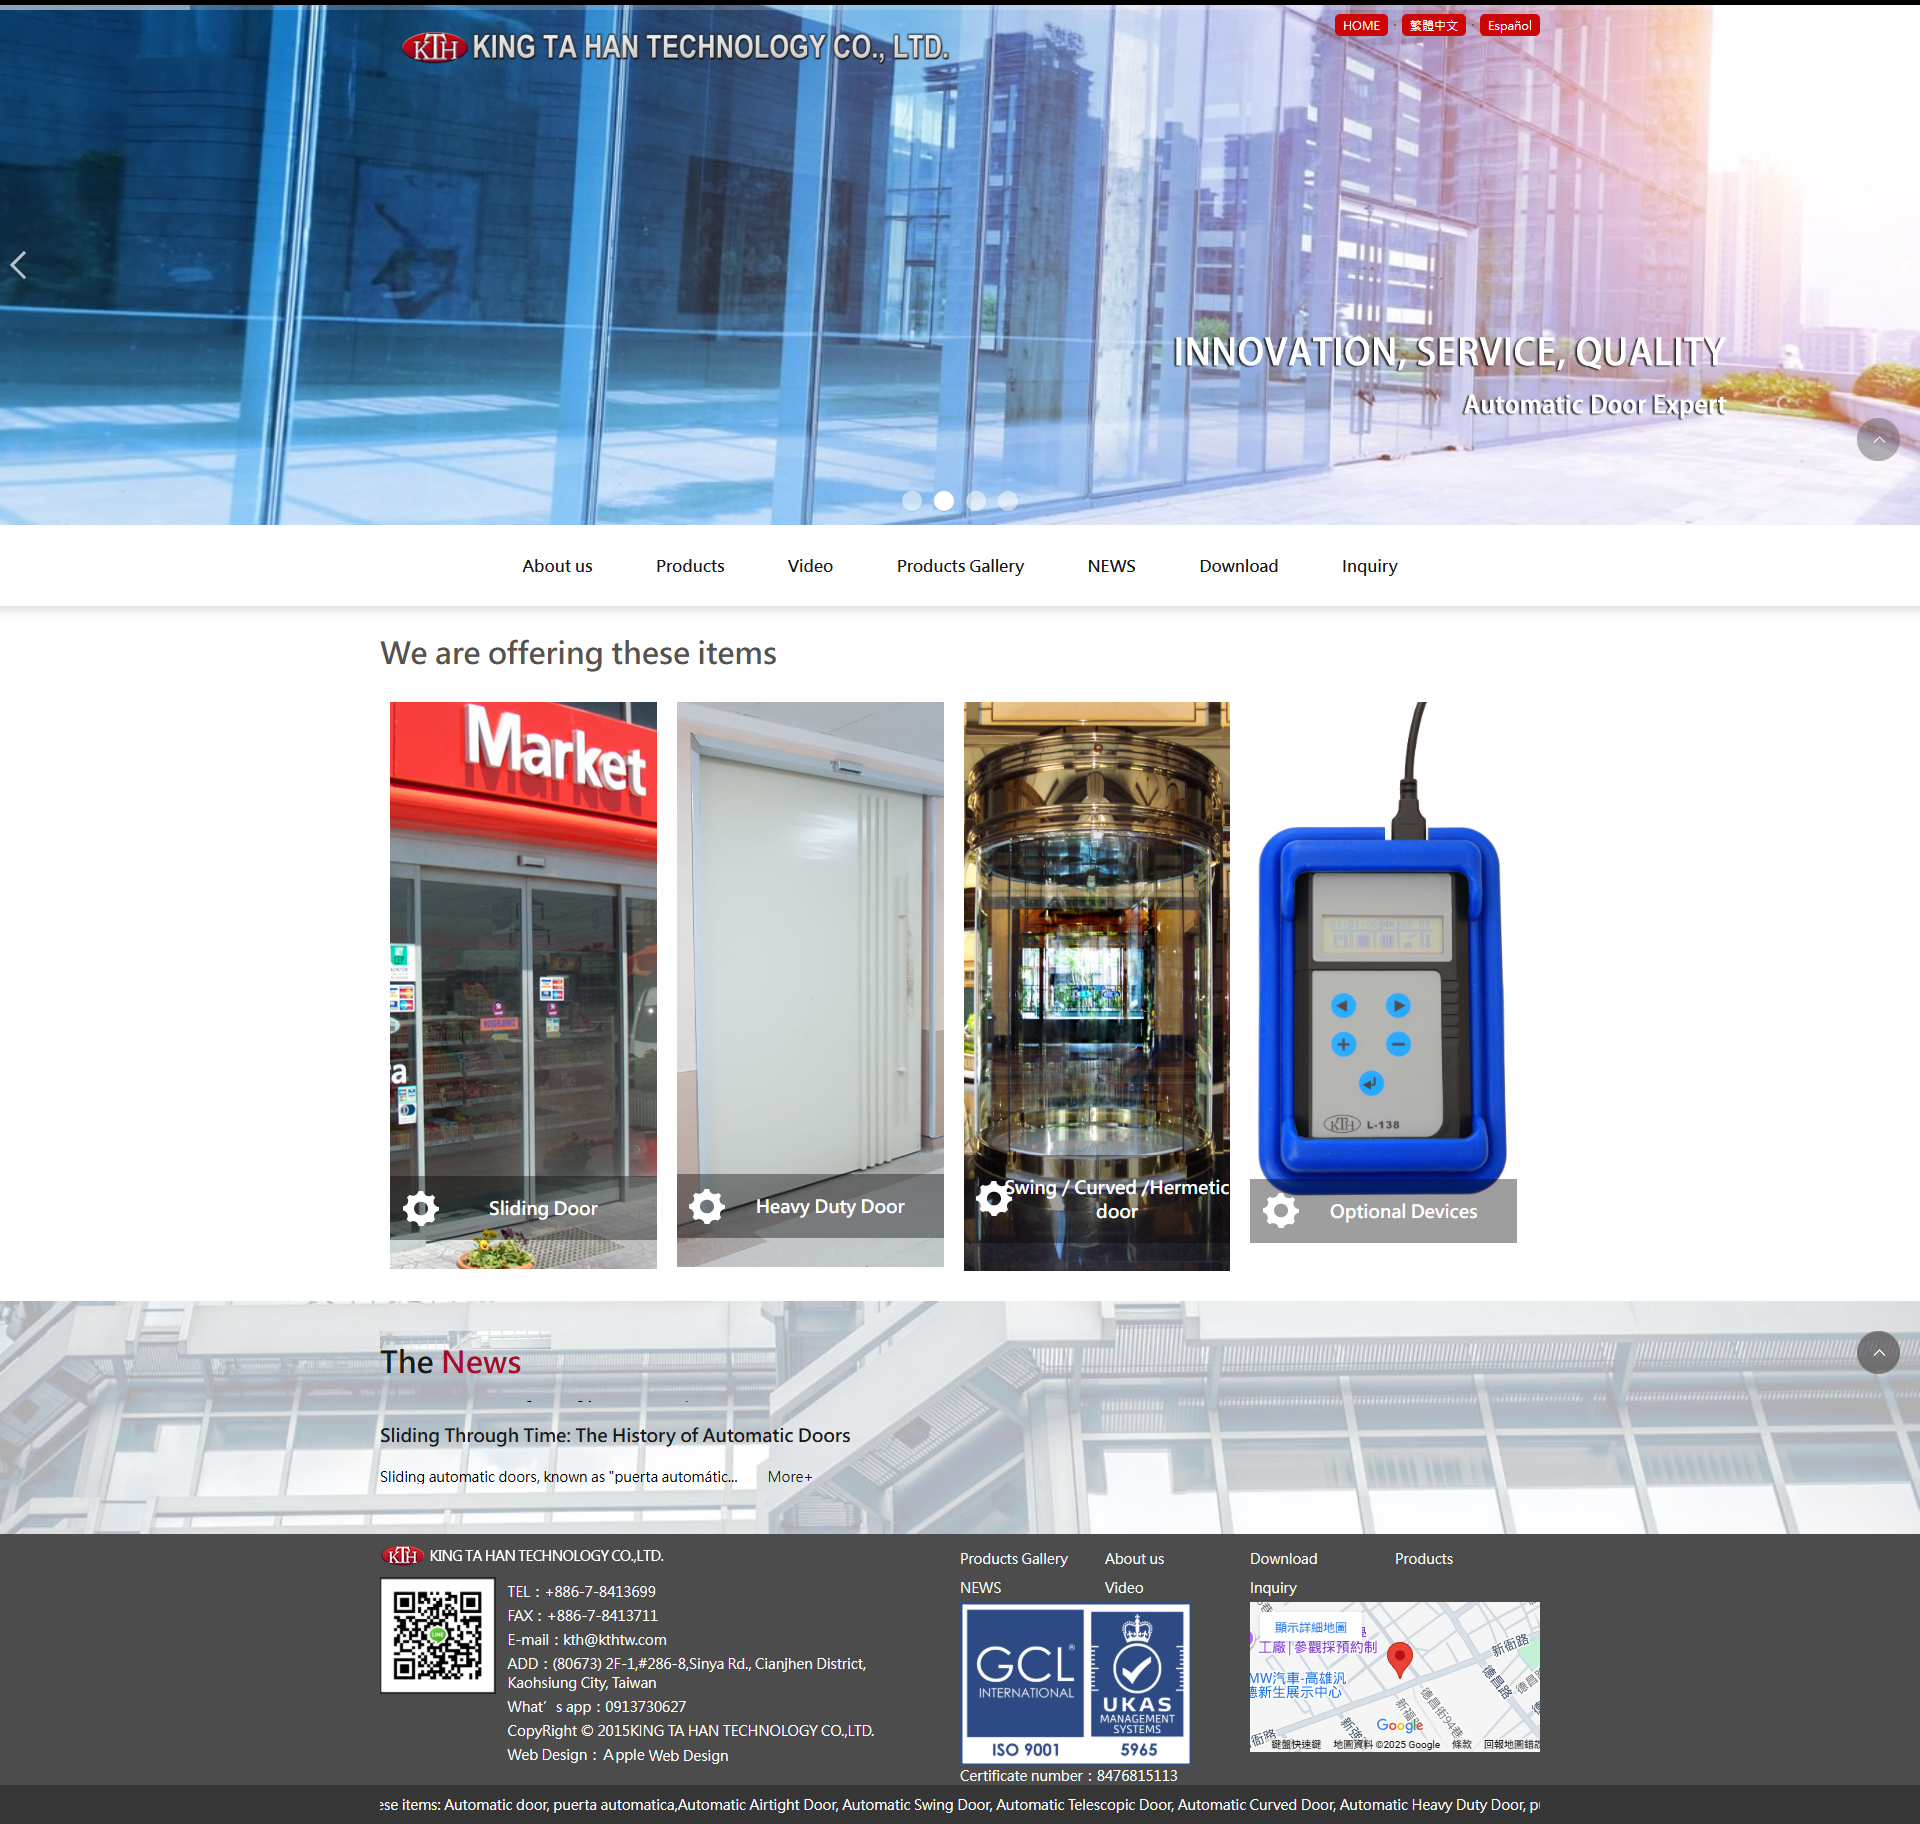
Task: Select the fourth carousel slide dot
Action: point(1008,501)
